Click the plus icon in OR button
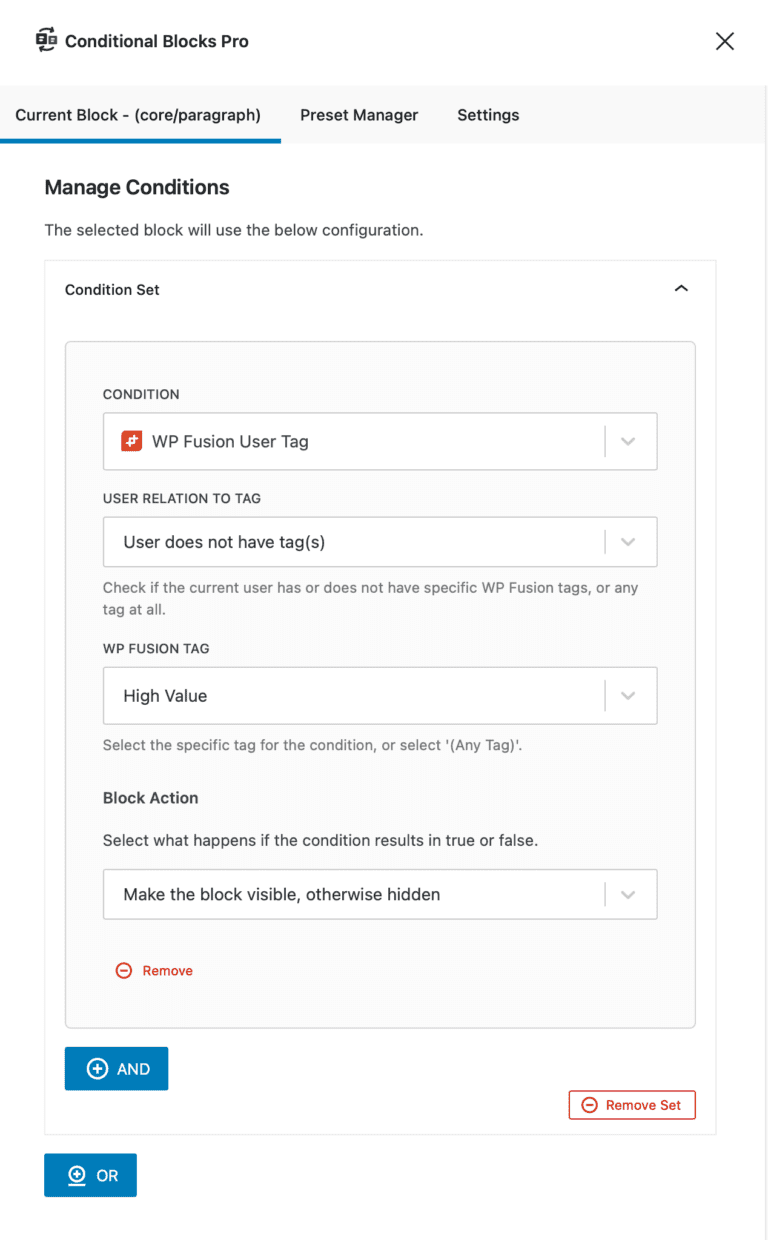 77,1176
